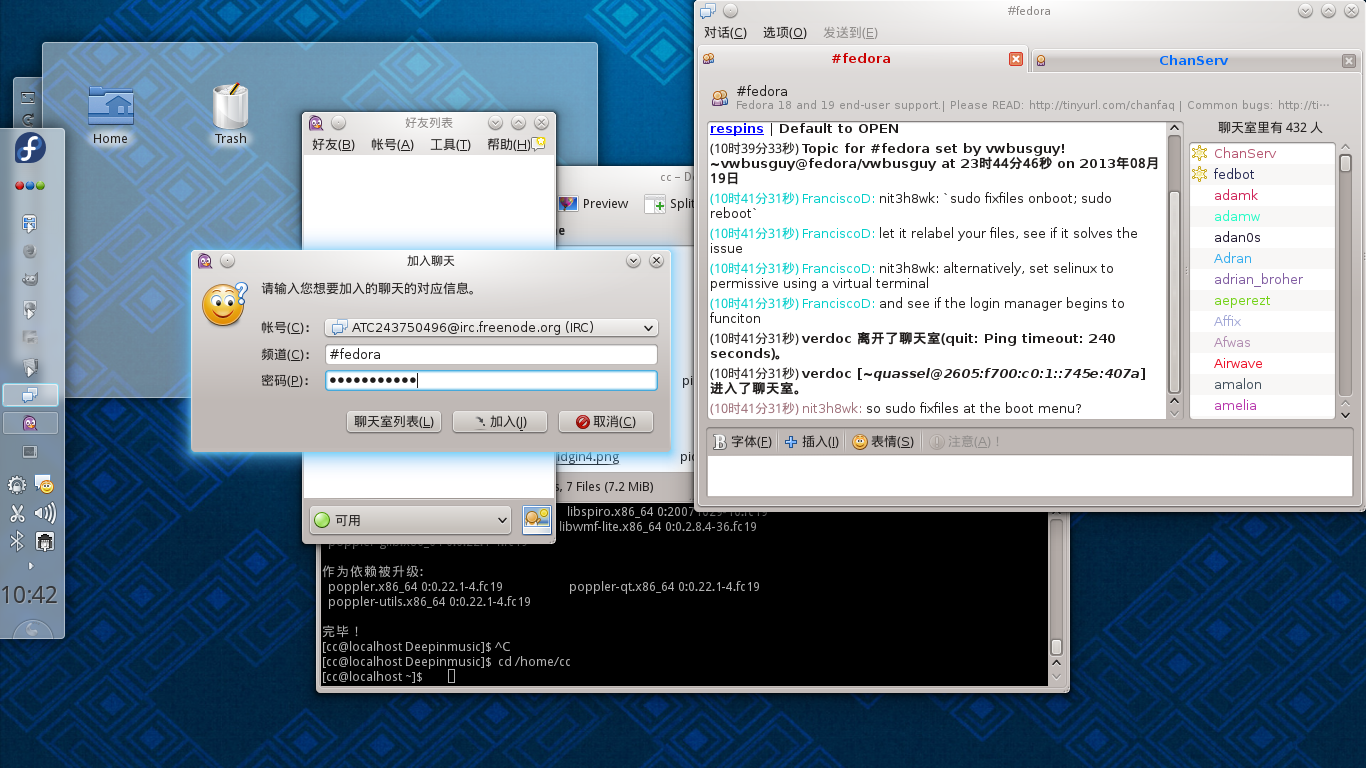Open the 工具(T) menu
Image resolution: width=1366 pixels, height=768 pixels.
coord(450,145)
